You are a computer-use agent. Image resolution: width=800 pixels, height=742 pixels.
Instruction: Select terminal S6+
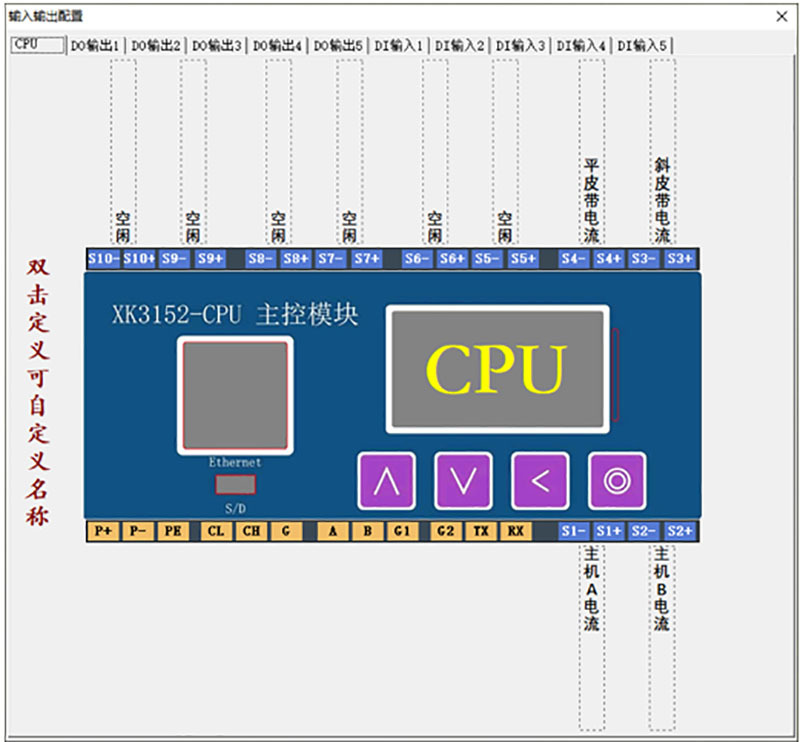pos(453,259)
